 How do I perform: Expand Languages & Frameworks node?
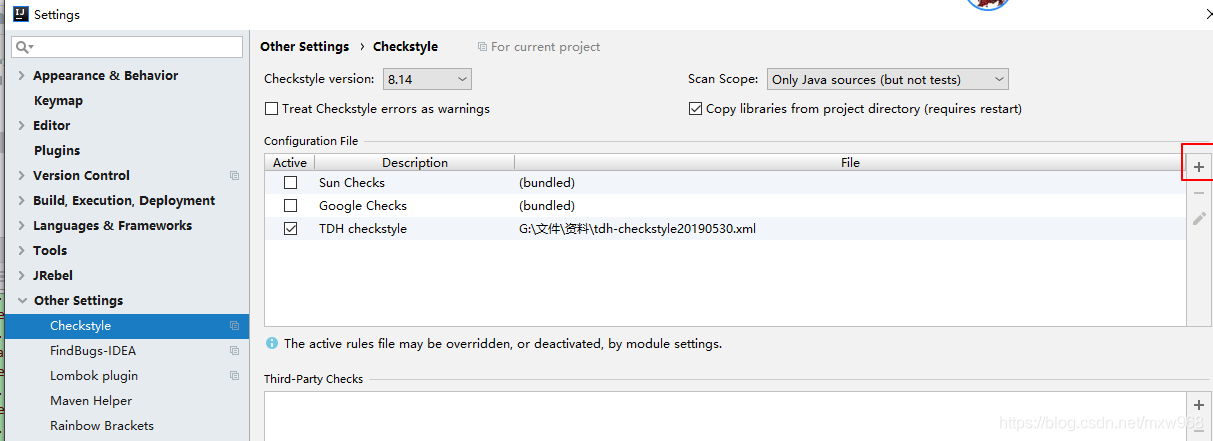(x=22, y=226)
